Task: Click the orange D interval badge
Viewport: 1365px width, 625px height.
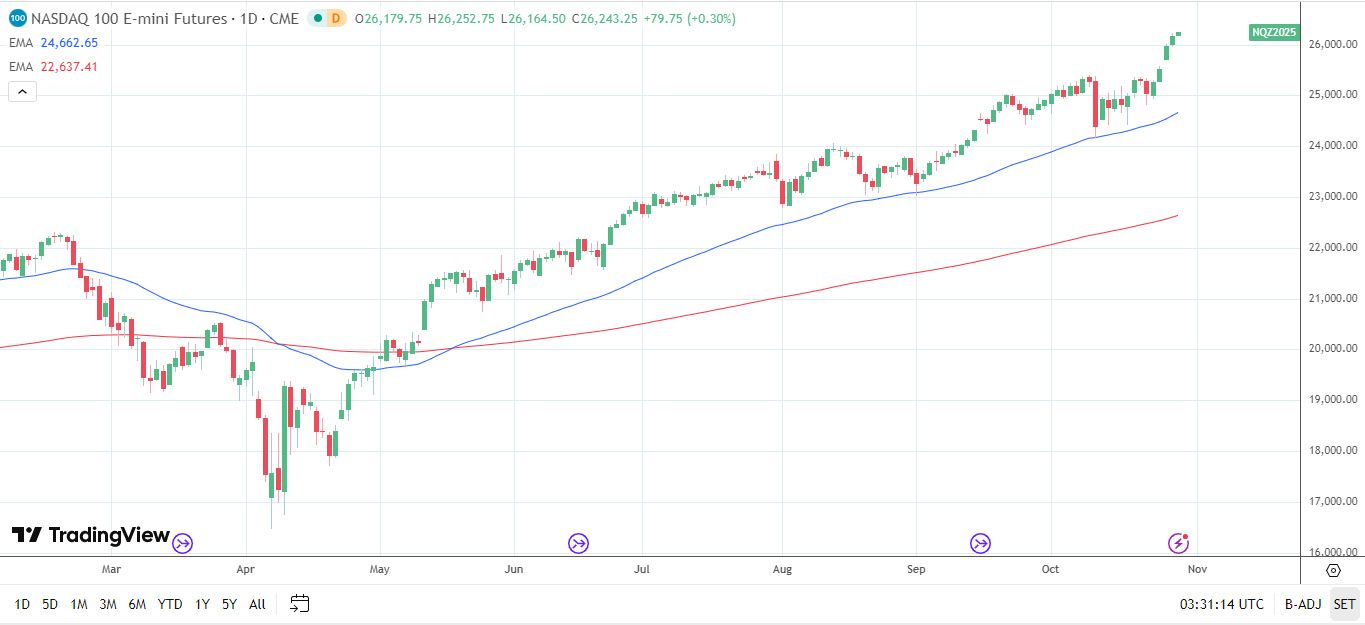Action: 337,18
